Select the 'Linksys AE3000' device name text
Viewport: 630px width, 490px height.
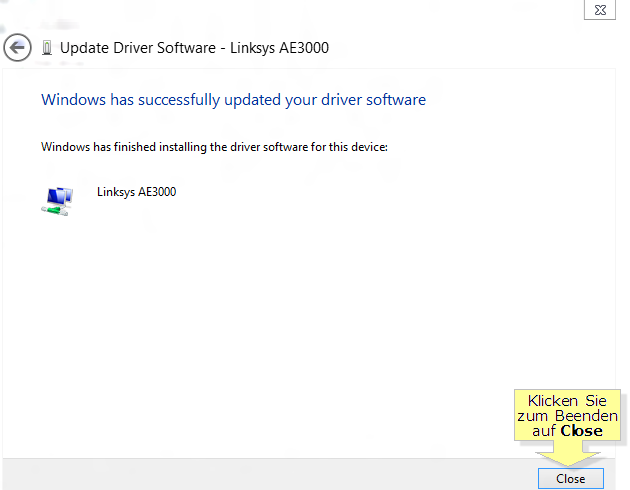click(137, 192)
